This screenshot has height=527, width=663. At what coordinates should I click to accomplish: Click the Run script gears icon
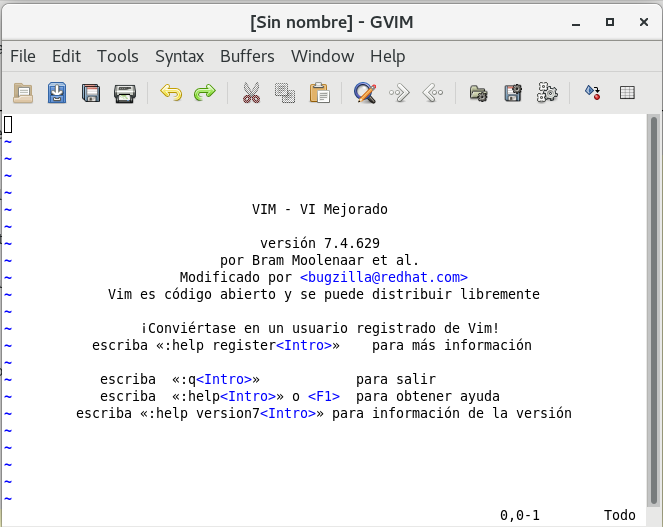[547, 94]
